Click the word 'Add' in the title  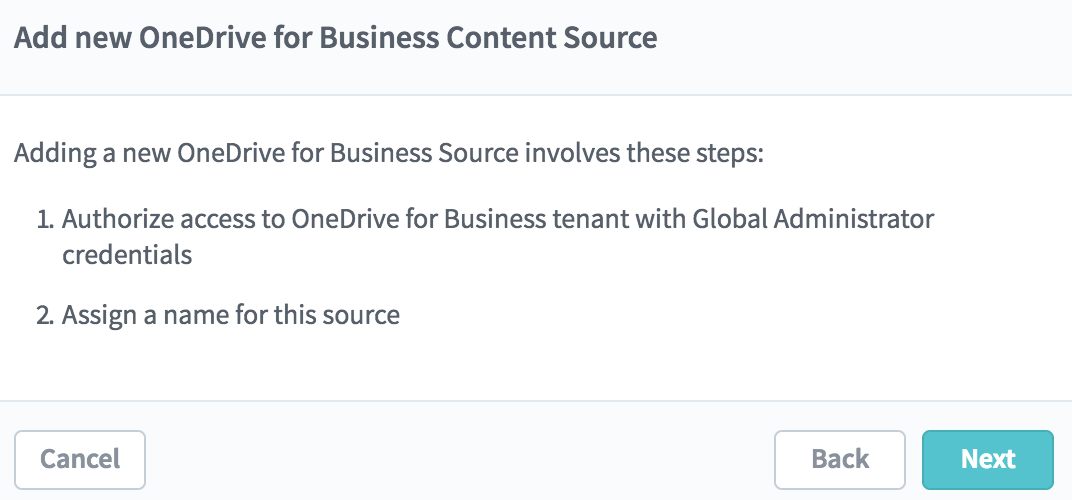(x=34, y=39)
